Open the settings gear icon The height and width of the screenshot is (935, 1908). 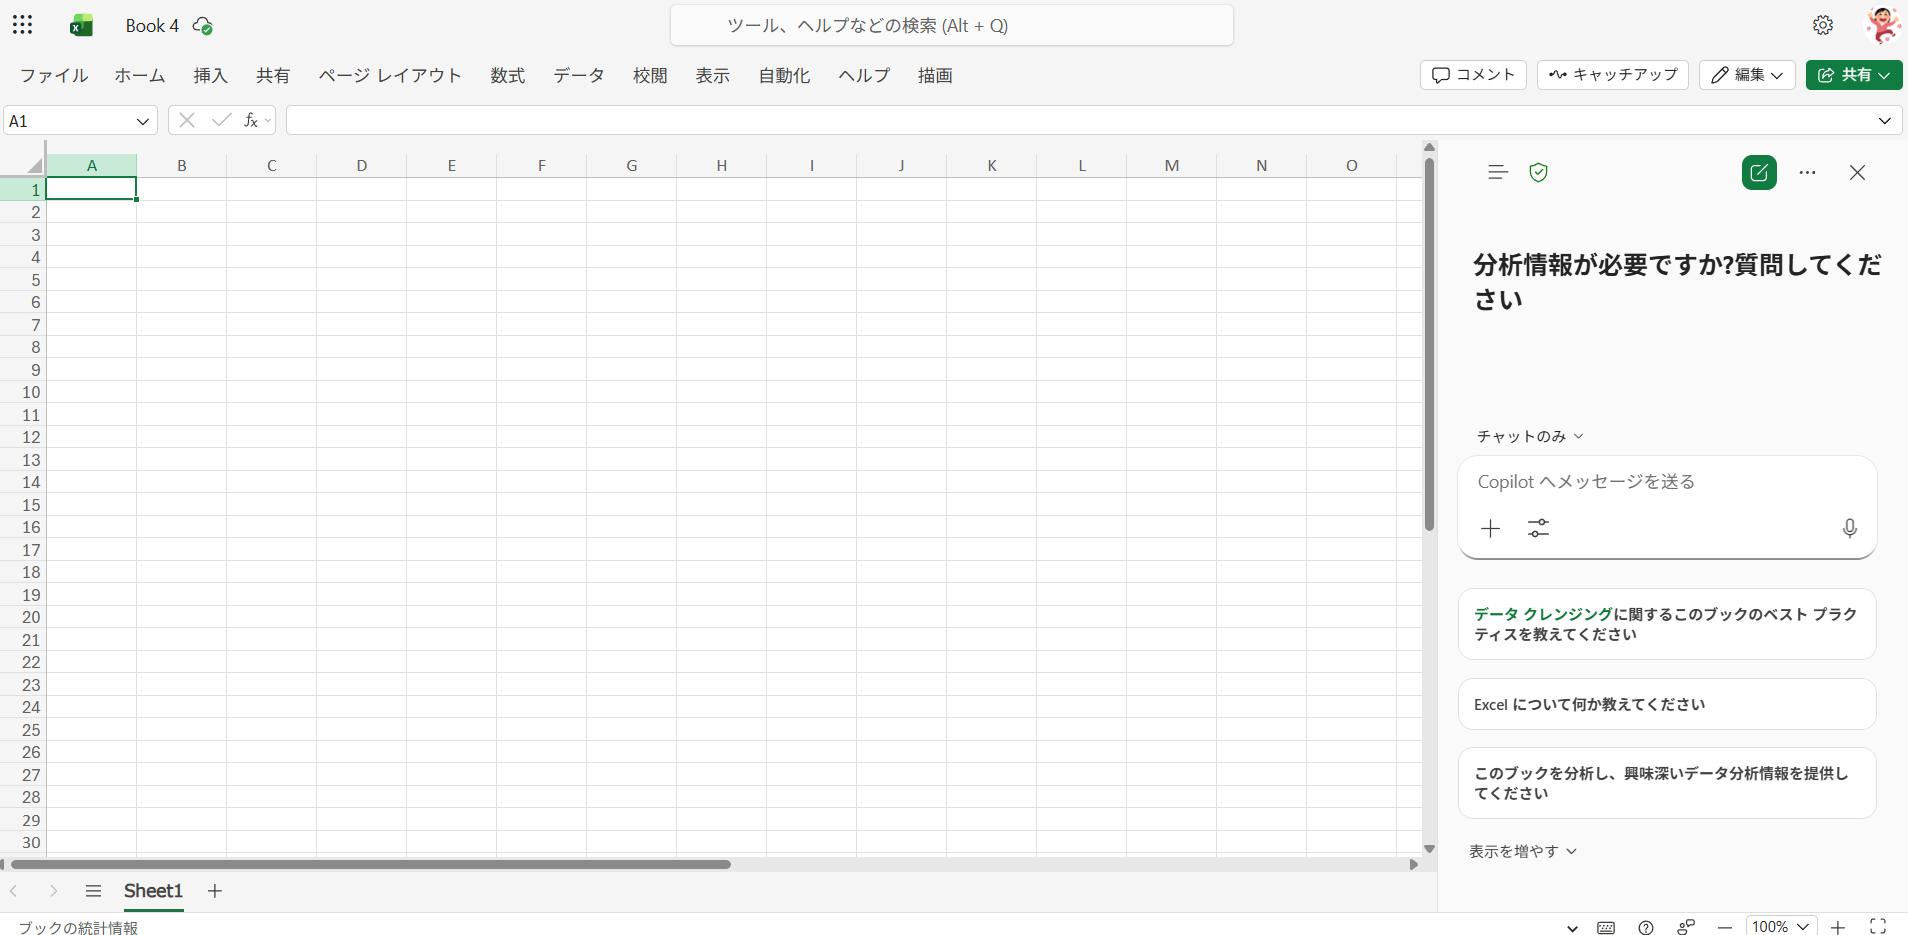point(1822,25)
